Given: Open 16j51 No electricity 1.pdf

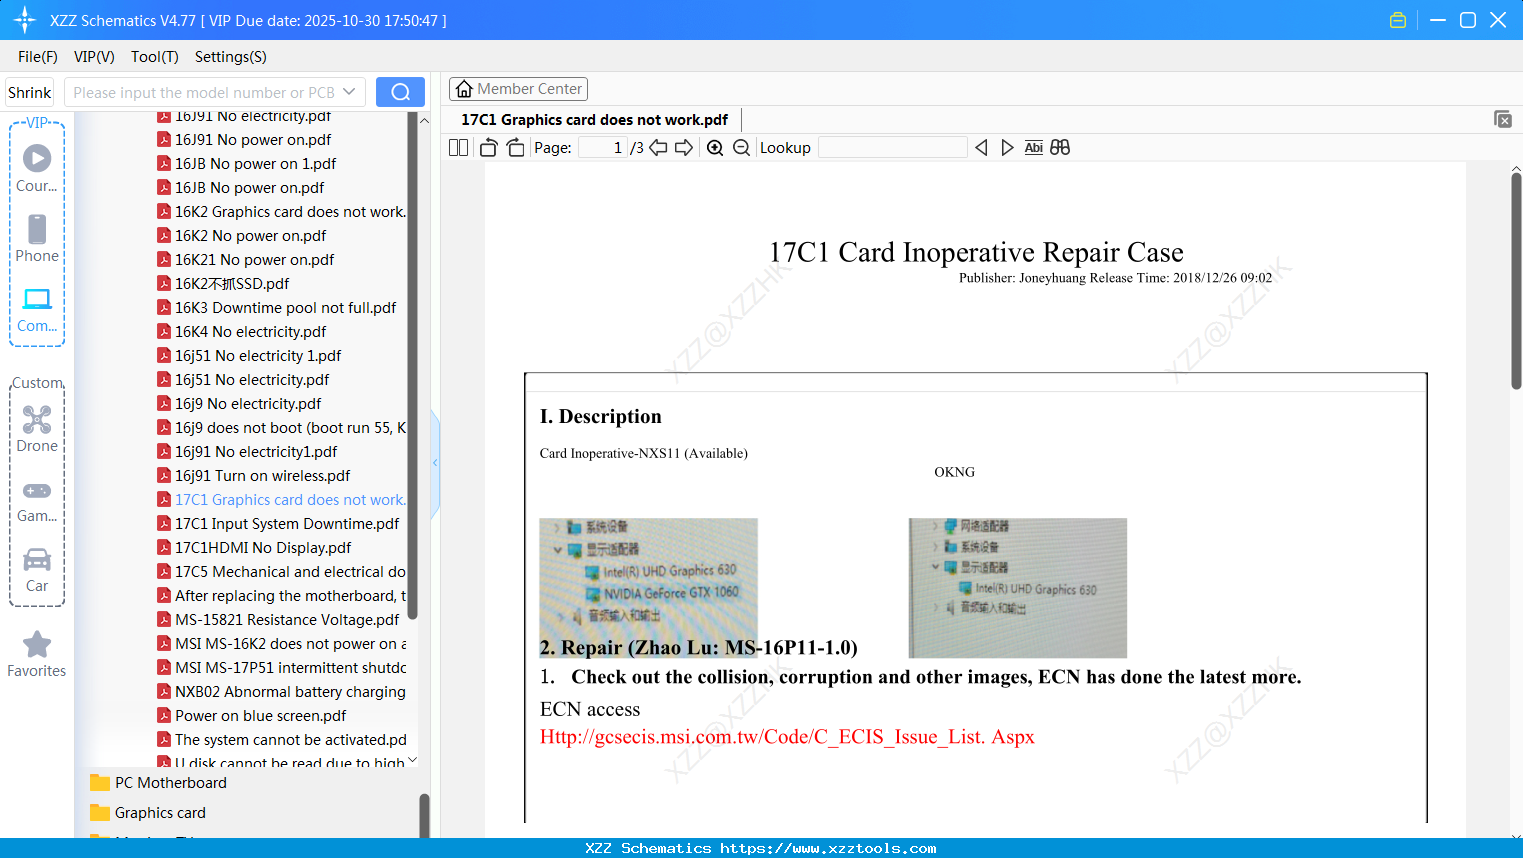Looking at the screenshot, I should (x=258, y=356).
